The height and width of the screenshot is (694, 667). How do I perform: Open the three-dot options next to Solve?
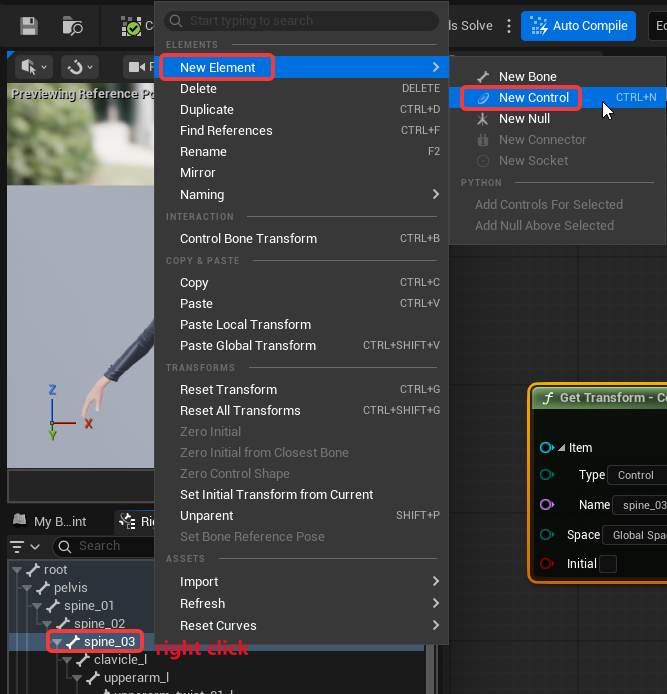[509, 26]
